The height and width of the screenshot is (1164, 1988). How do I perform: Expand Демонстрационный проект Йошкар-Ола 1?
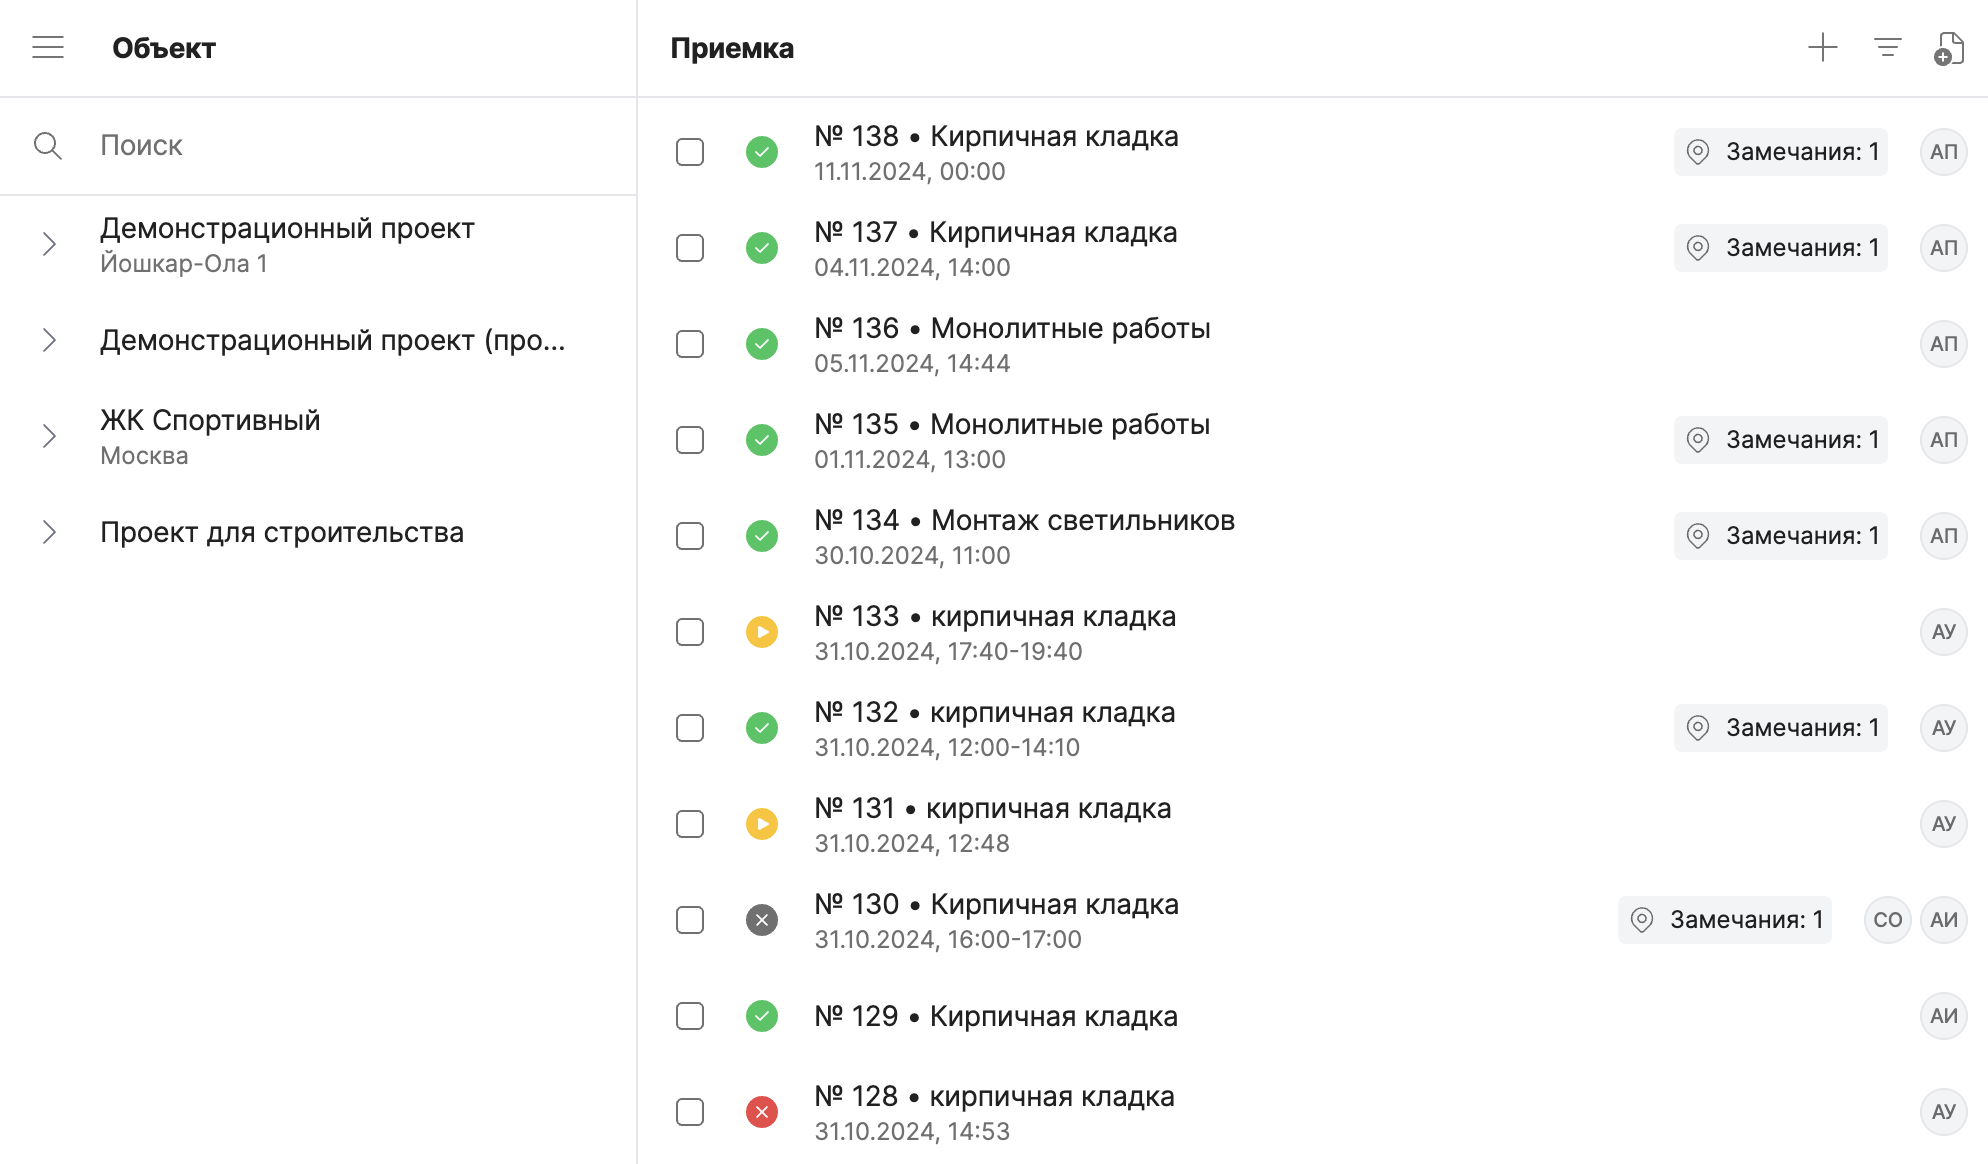[49, 244]
